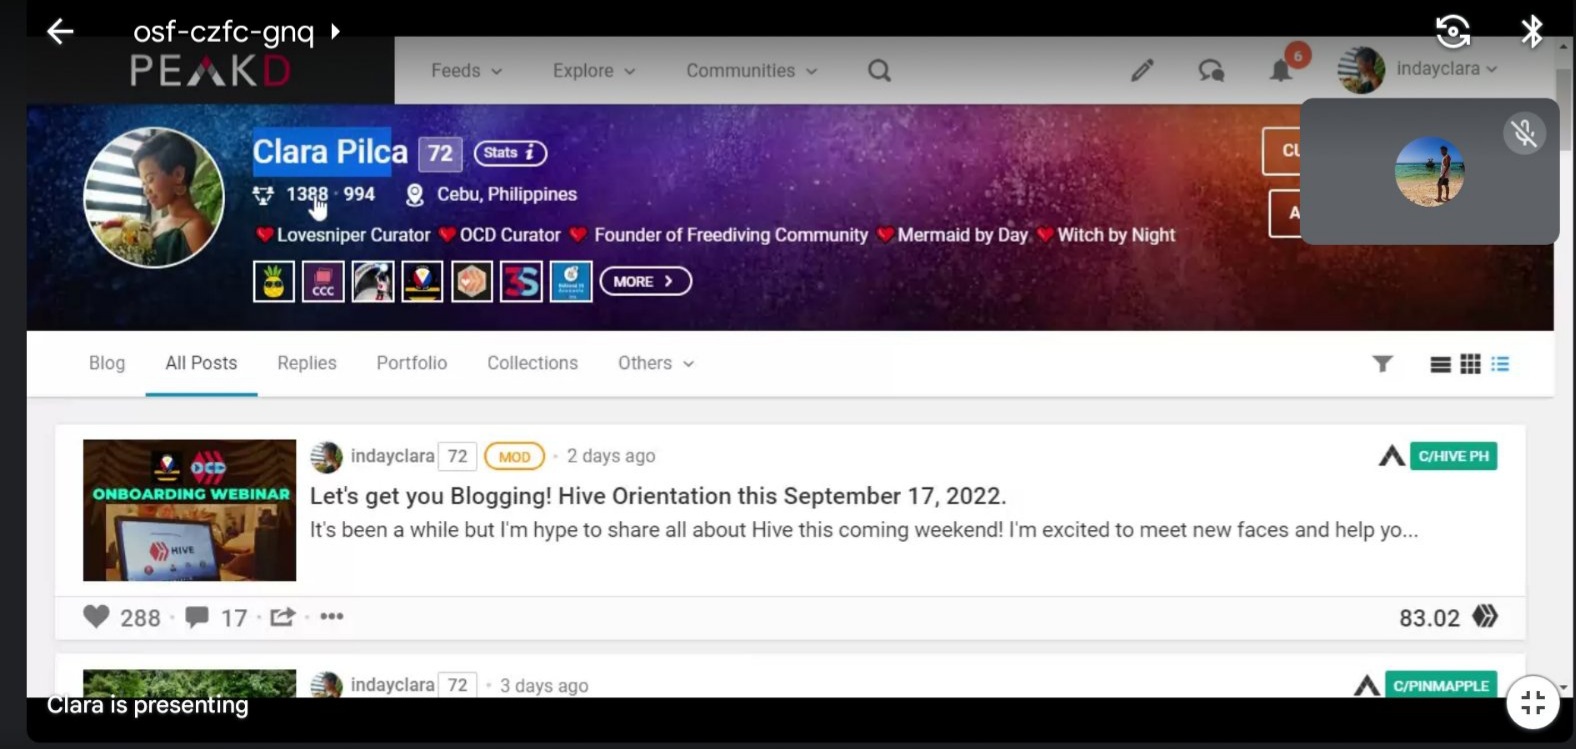Click the C/HIVE PH community tag
1576x749 pixels.
point(1454,456)
